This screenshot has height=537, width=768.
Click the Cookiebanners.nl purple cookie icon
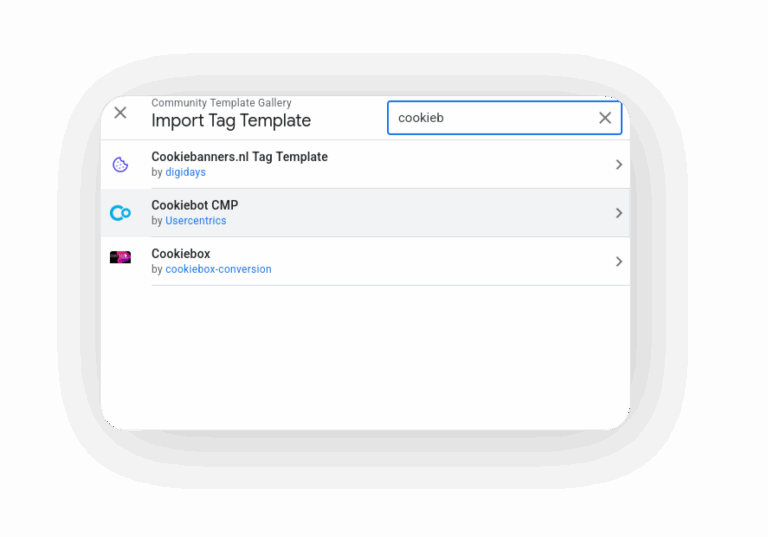[120, 164]
